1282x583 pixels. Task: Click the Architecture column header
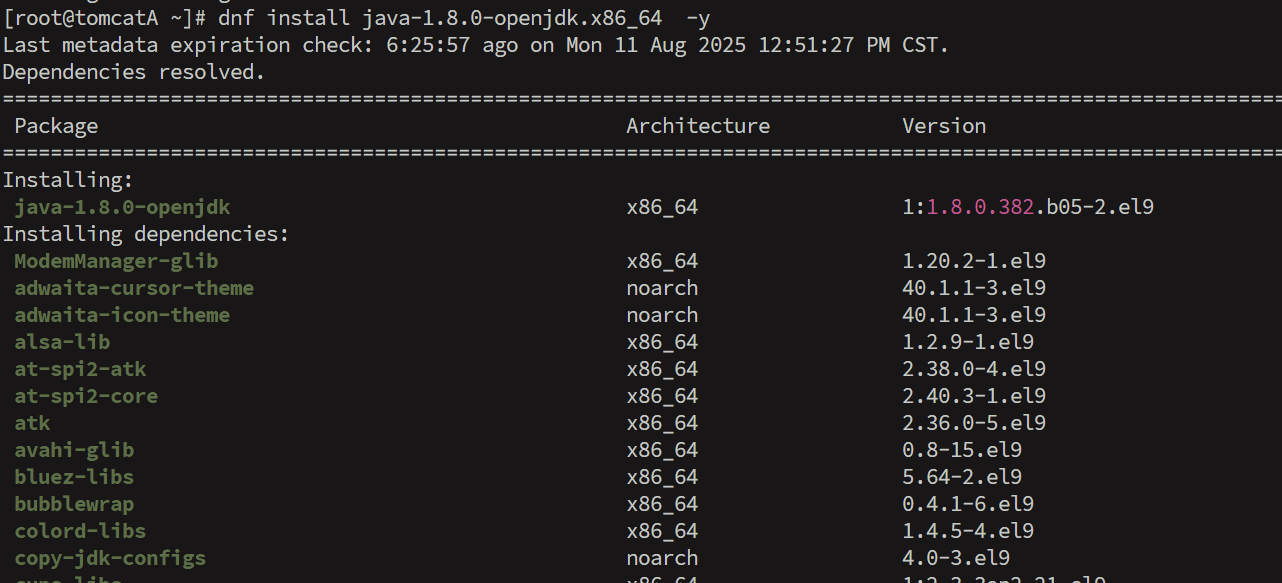pyautogui.click(x=698, y=126)
